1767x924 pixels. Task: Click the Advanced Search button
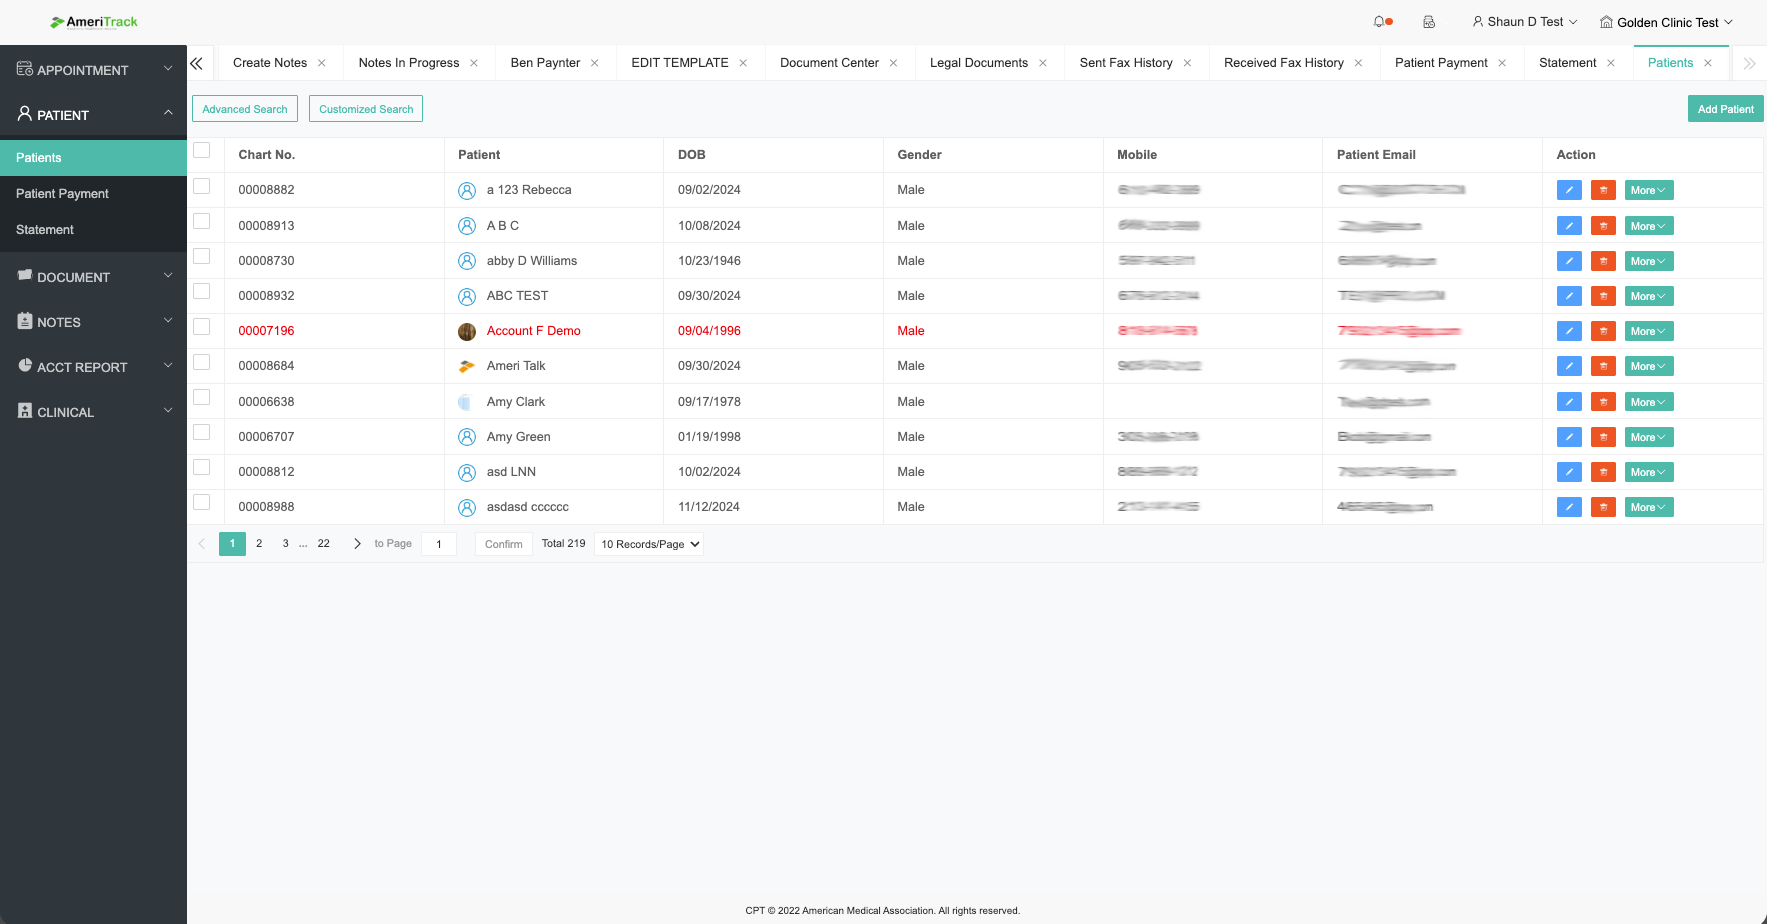(x=244, y=109)
